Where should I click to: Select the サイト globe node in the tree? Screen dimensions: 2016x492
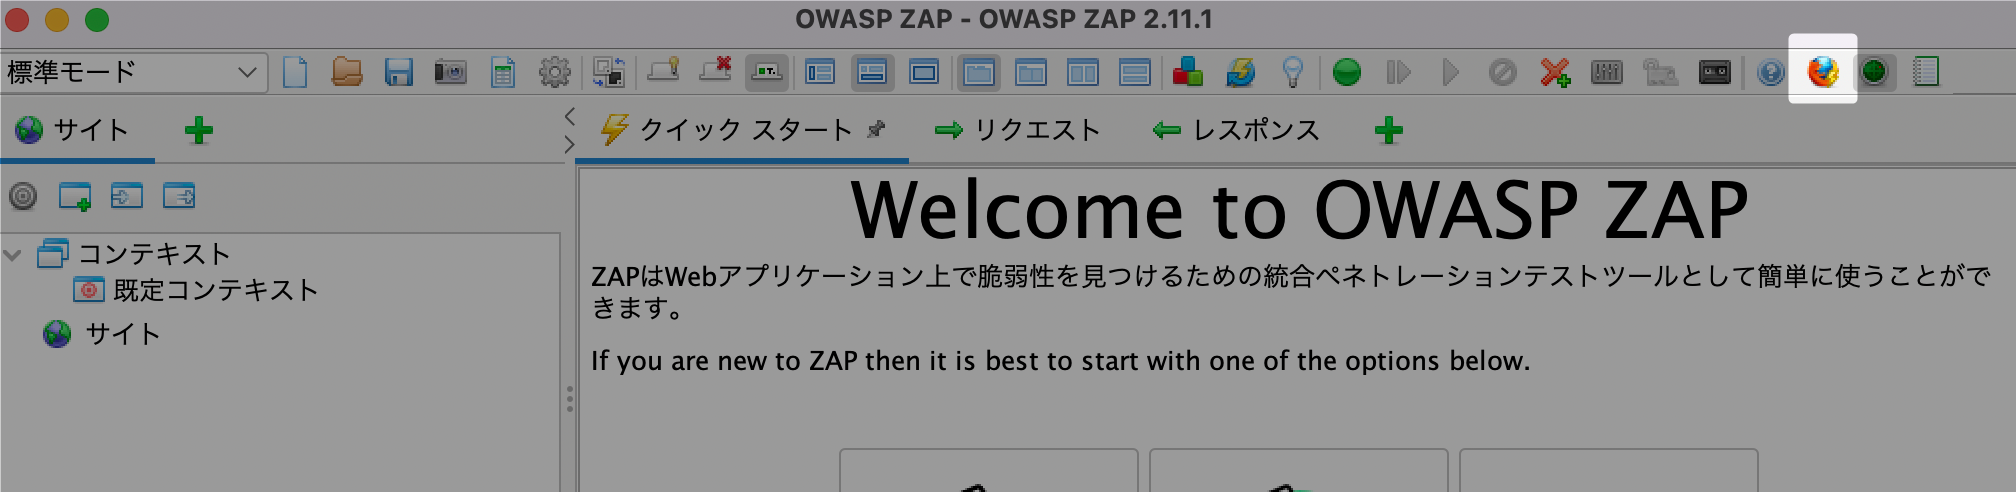pyautogui.click(x=102, y=334)
